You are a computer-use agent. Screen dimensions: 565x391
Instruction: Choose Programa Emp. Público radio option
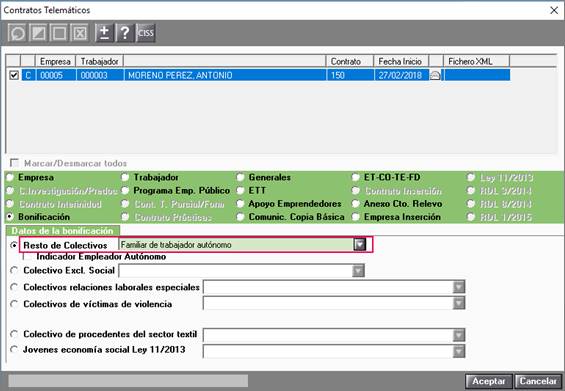coord(125,191)
